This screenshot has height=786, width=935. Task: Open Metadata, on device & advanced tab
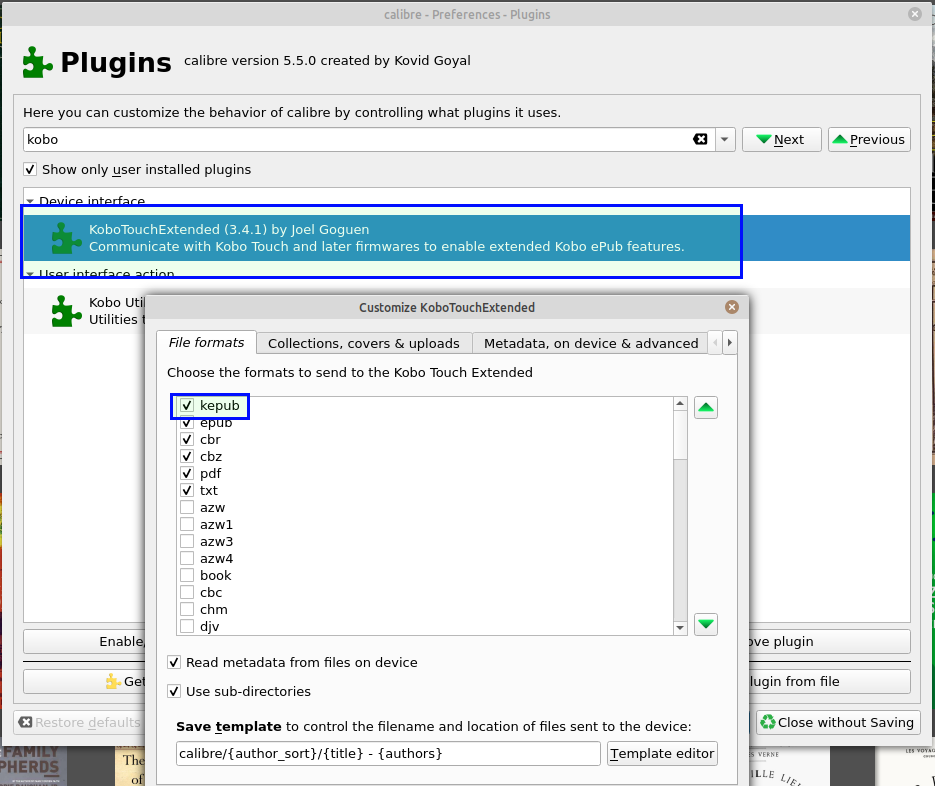point(591,344)
